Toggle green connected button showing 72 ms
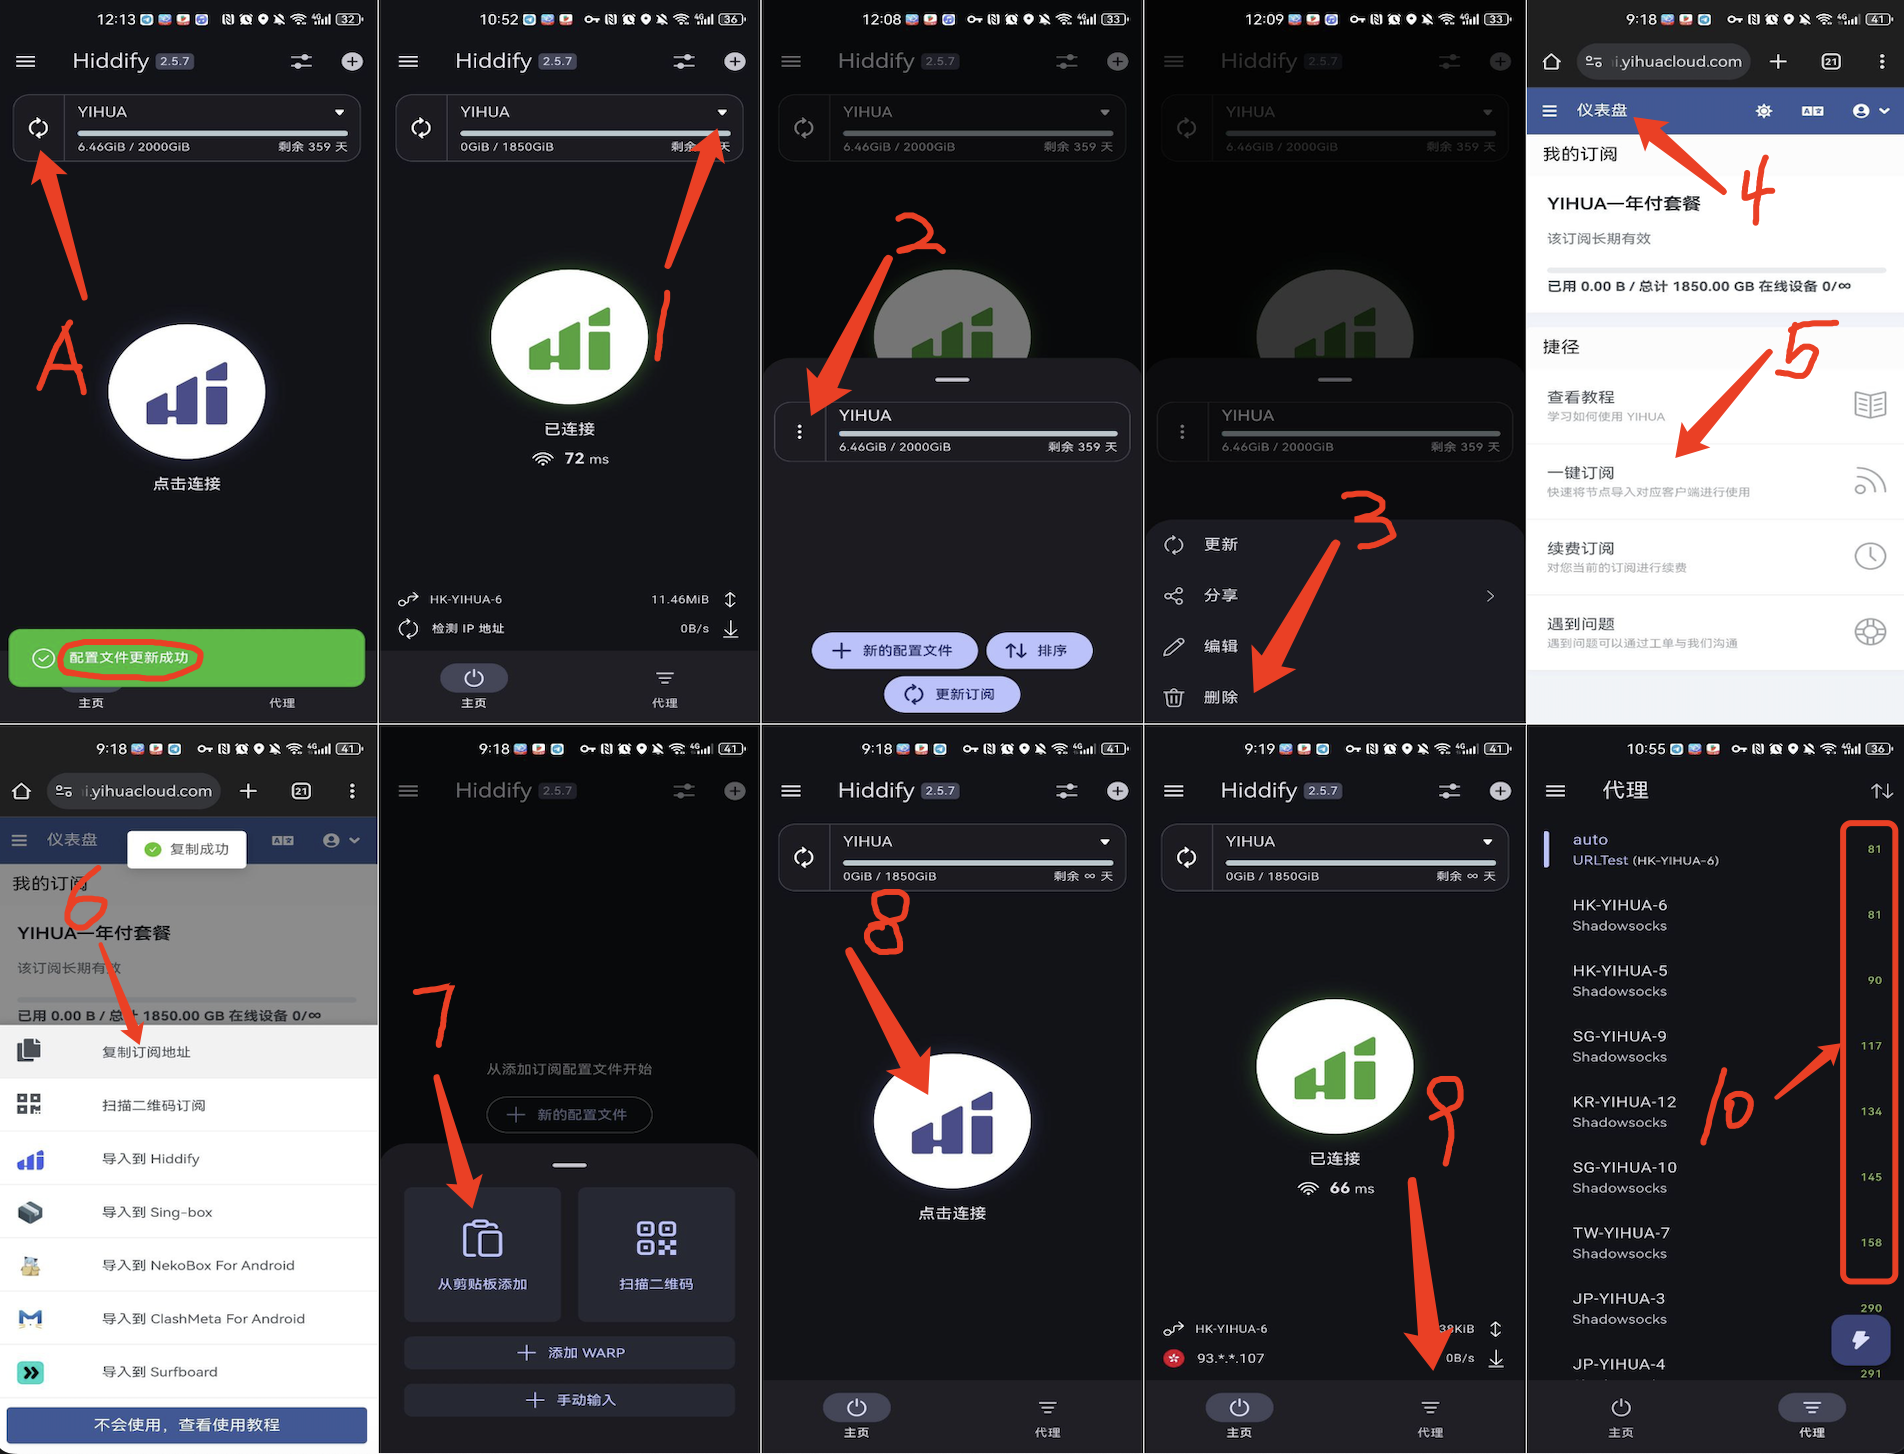Viewport: 1904px width, 1454px height. click(x=569, y=337)
